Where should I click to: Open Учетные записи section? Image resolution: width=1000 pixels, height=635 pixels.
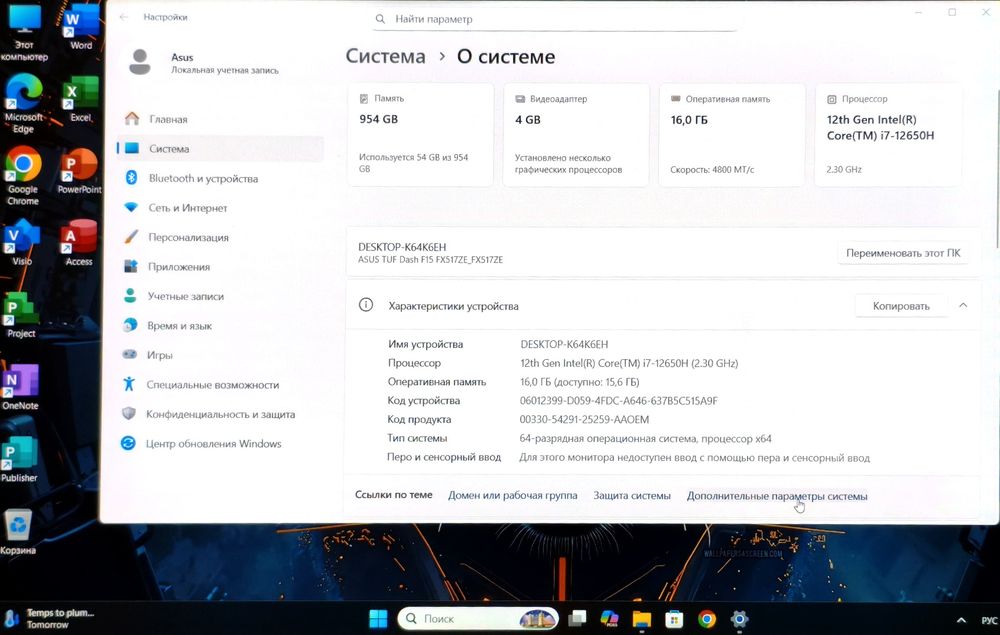point(220,296)
